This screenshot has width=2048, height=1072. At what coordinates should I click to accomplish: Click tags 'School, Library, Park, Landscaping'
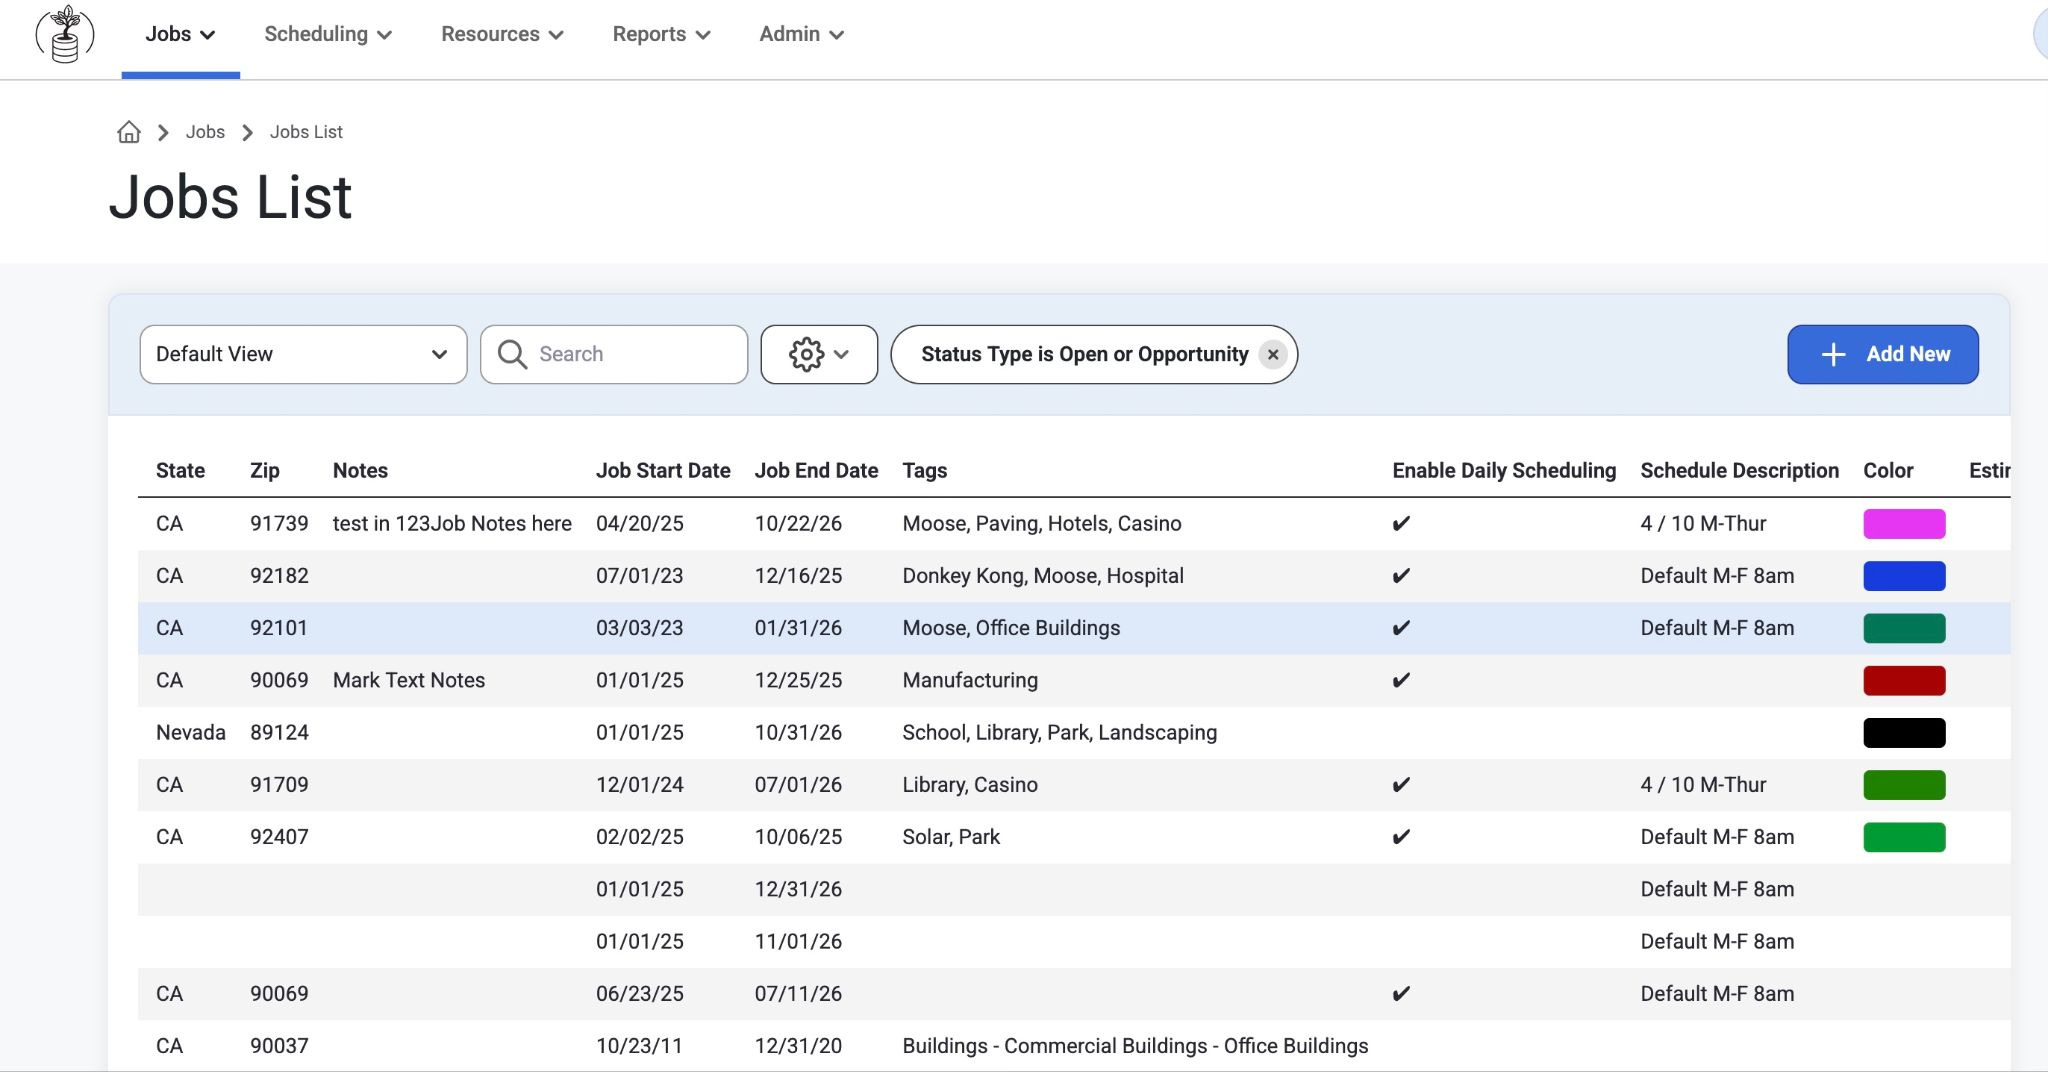click(1060, 733)
